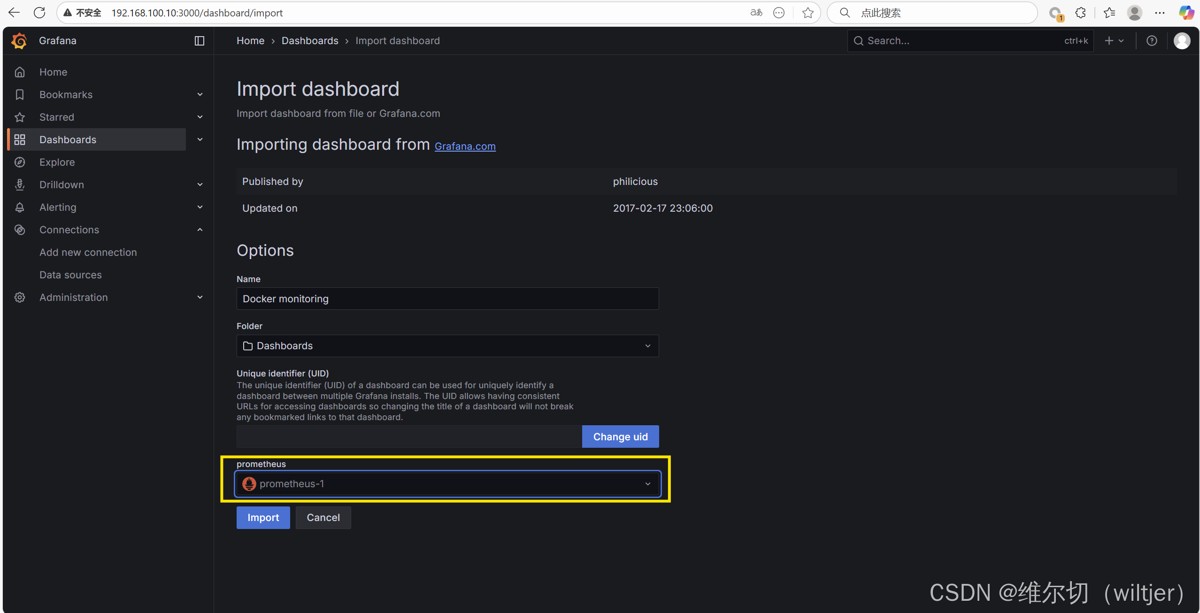
Task: Click the empty Unique identifier UID field
Action: point(409,437)
